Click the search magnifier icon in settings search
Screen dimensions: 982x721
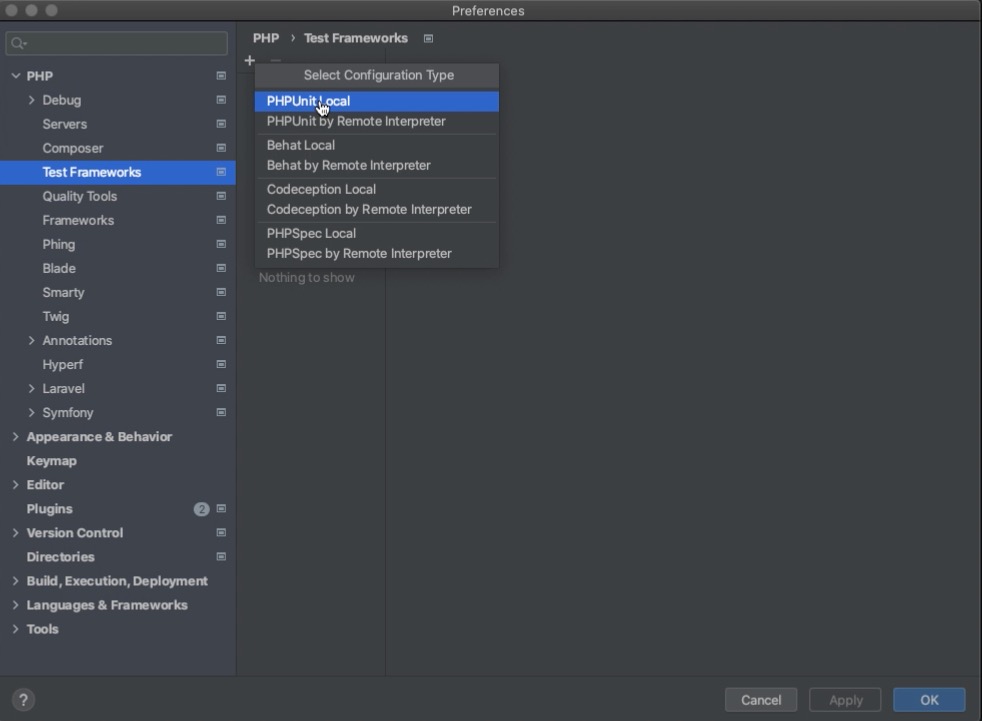click(x=18, y=43)
